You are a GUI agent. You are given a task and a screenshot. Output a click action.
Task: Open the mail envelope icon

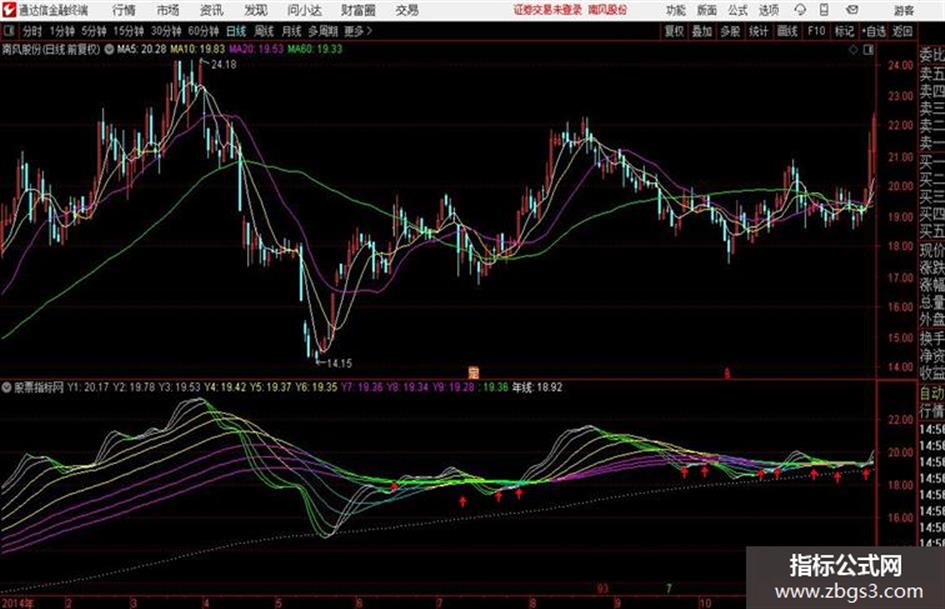pyautogui.click(x=852, y=10)
